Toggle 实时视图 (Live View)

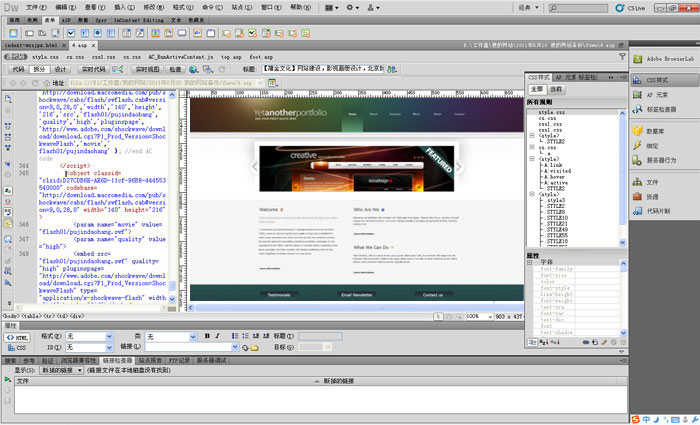tap(147, 69)
